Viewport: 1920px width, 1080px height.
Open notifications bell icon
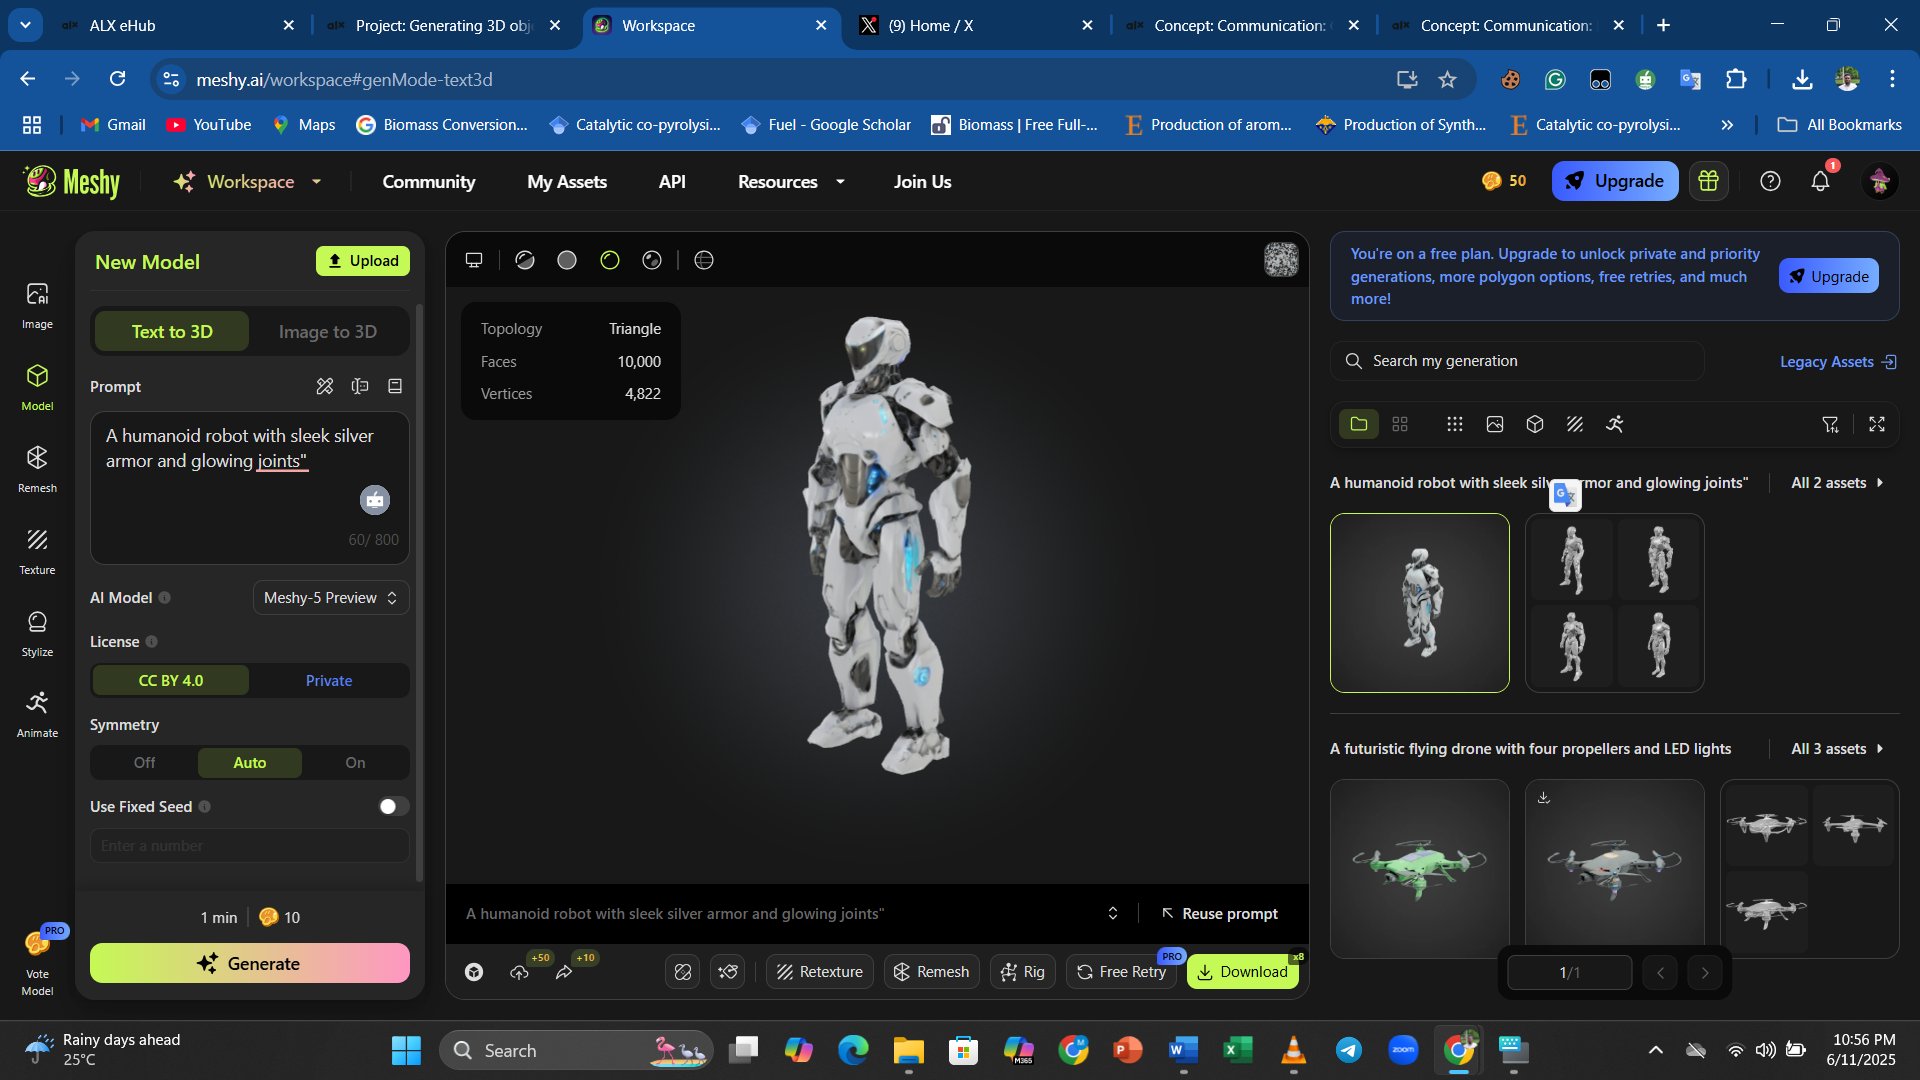tap(1820, 181)
